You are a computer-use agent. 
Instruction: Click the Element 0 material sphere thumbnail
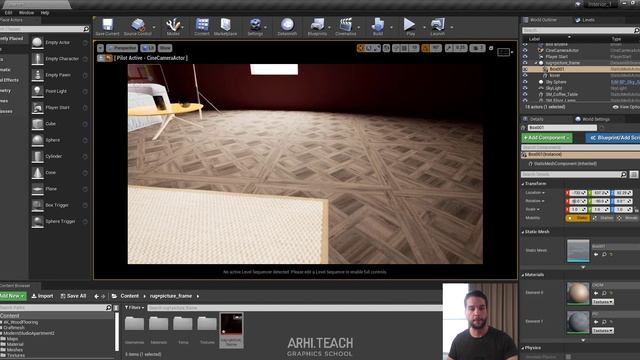click(x=578, y=293)
